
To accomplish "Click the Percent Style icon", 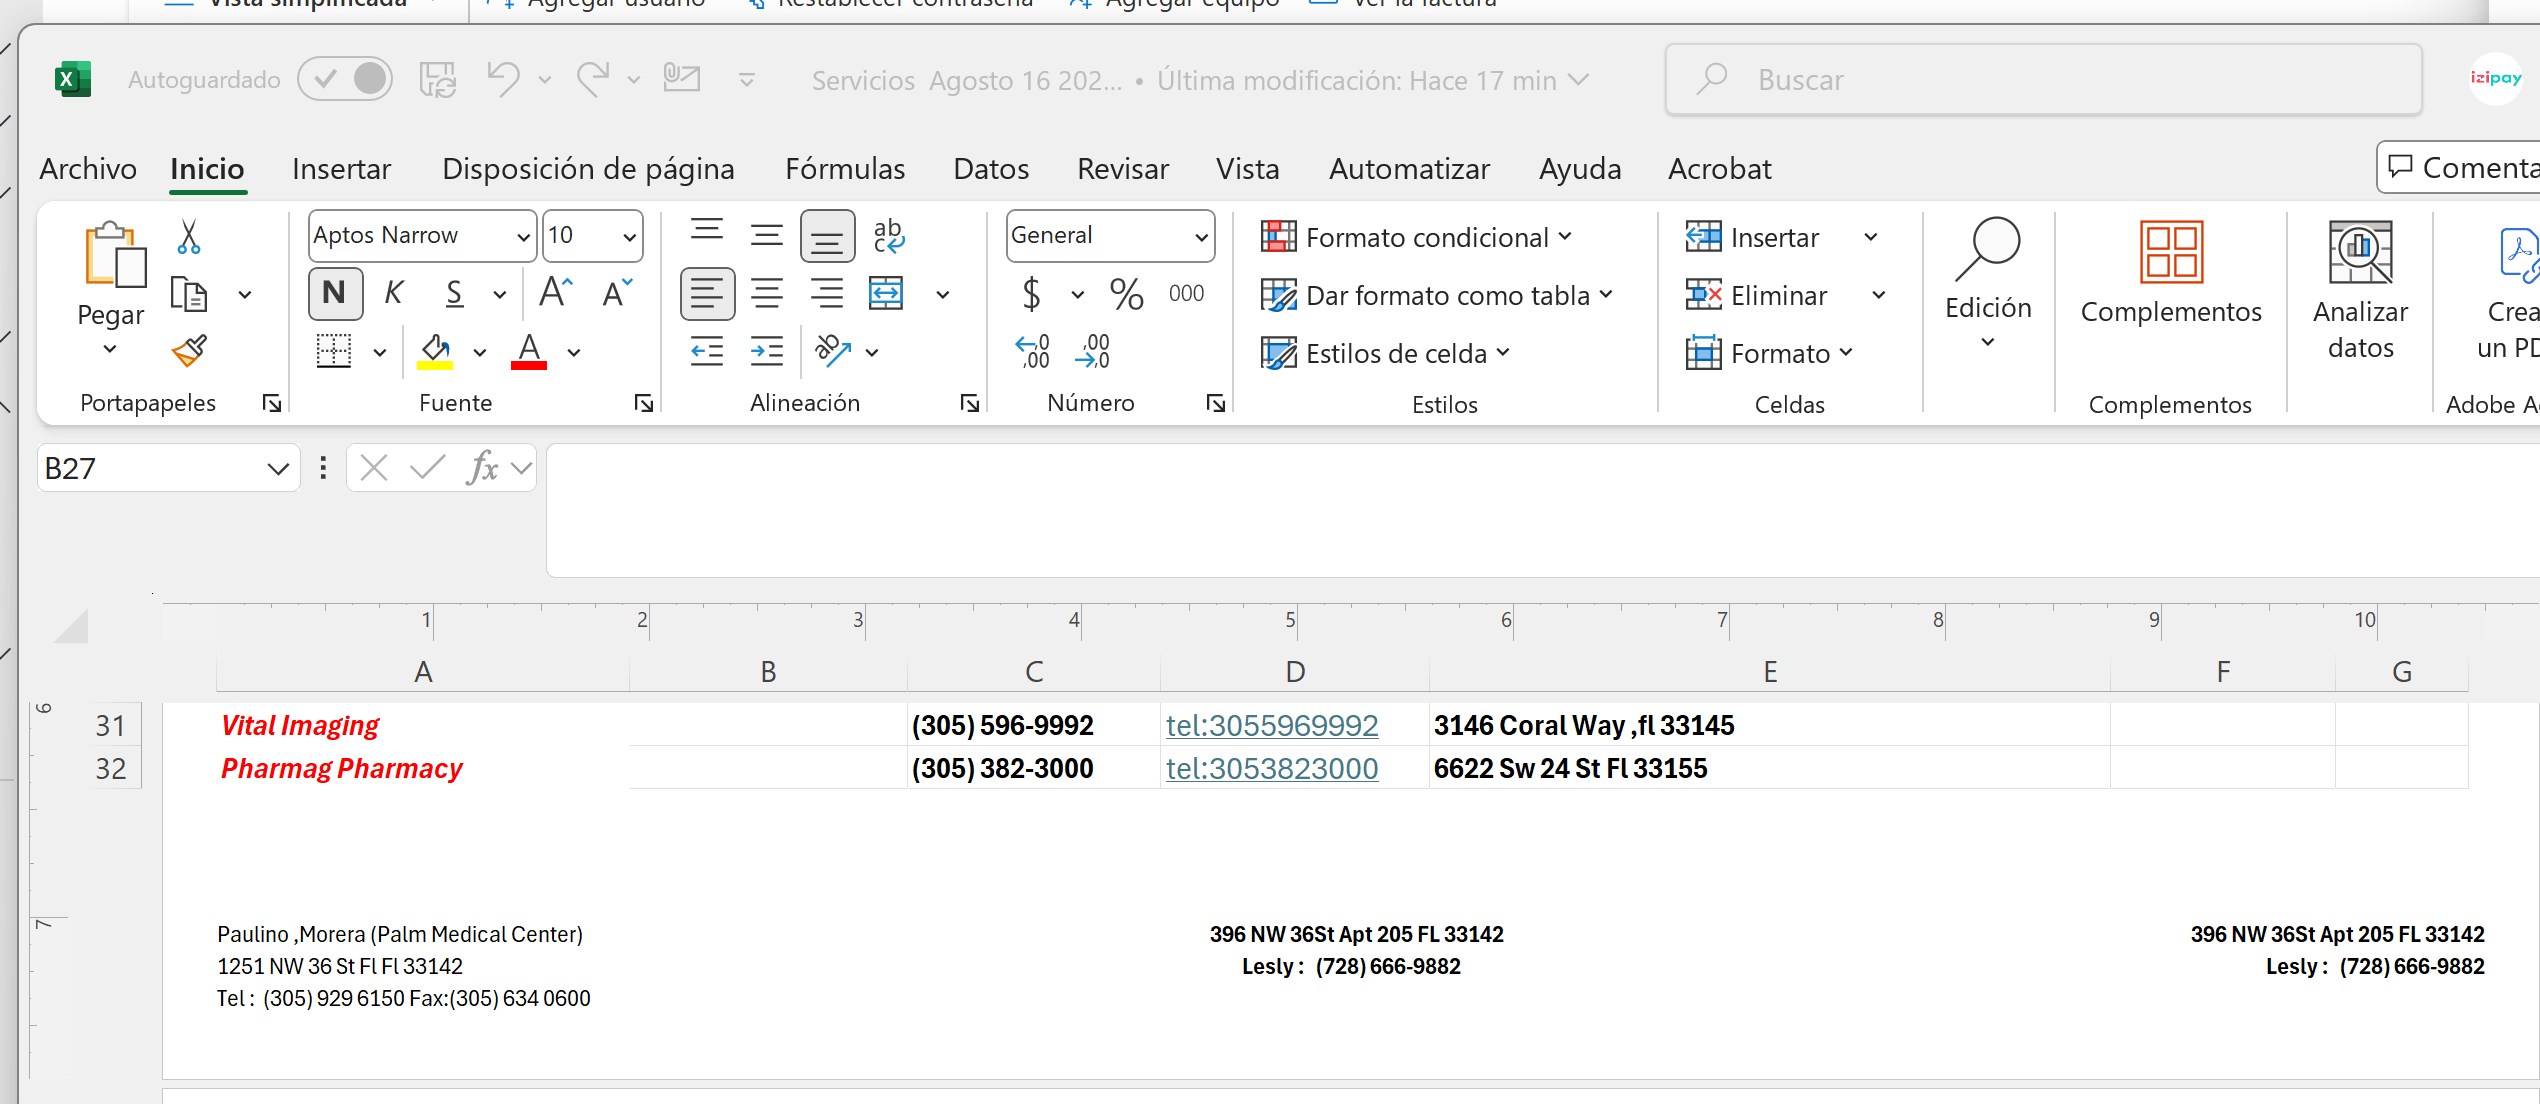I will click(1126, 294).
